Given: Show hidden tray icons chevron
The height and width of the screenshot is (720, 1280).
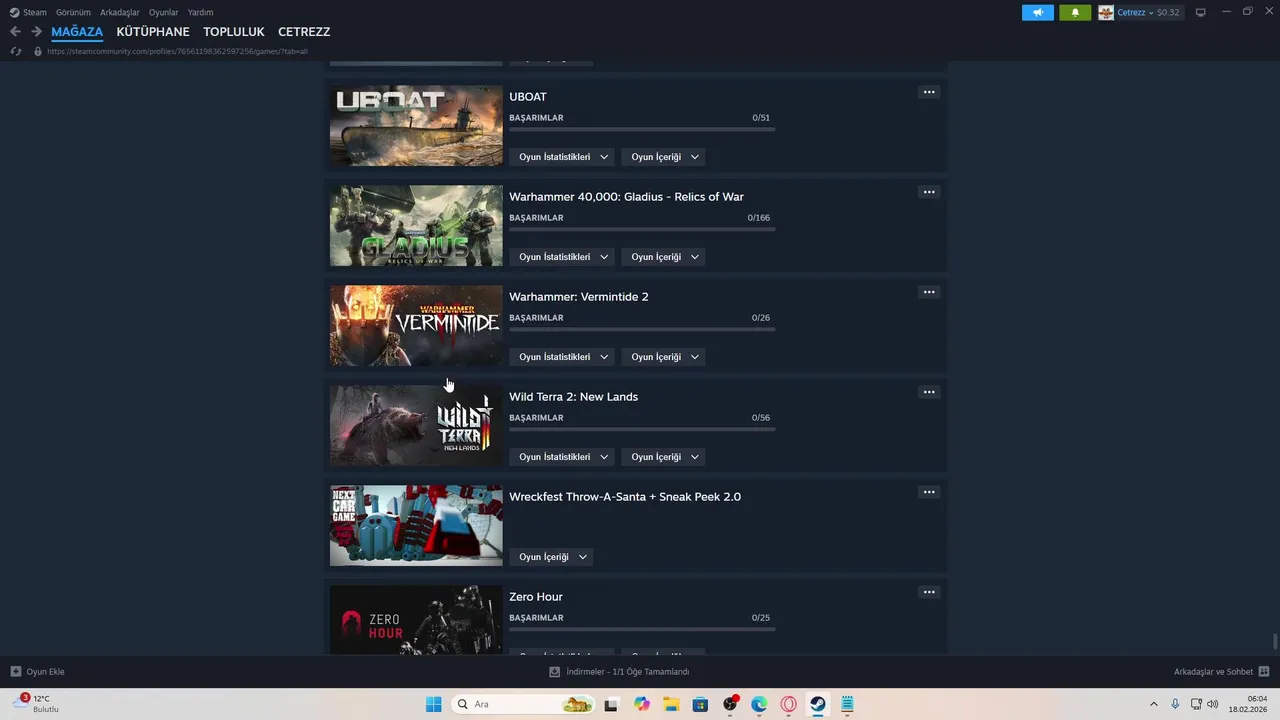Looking at the screenshot, I should pyautogui.click(x=1153, y=704).
